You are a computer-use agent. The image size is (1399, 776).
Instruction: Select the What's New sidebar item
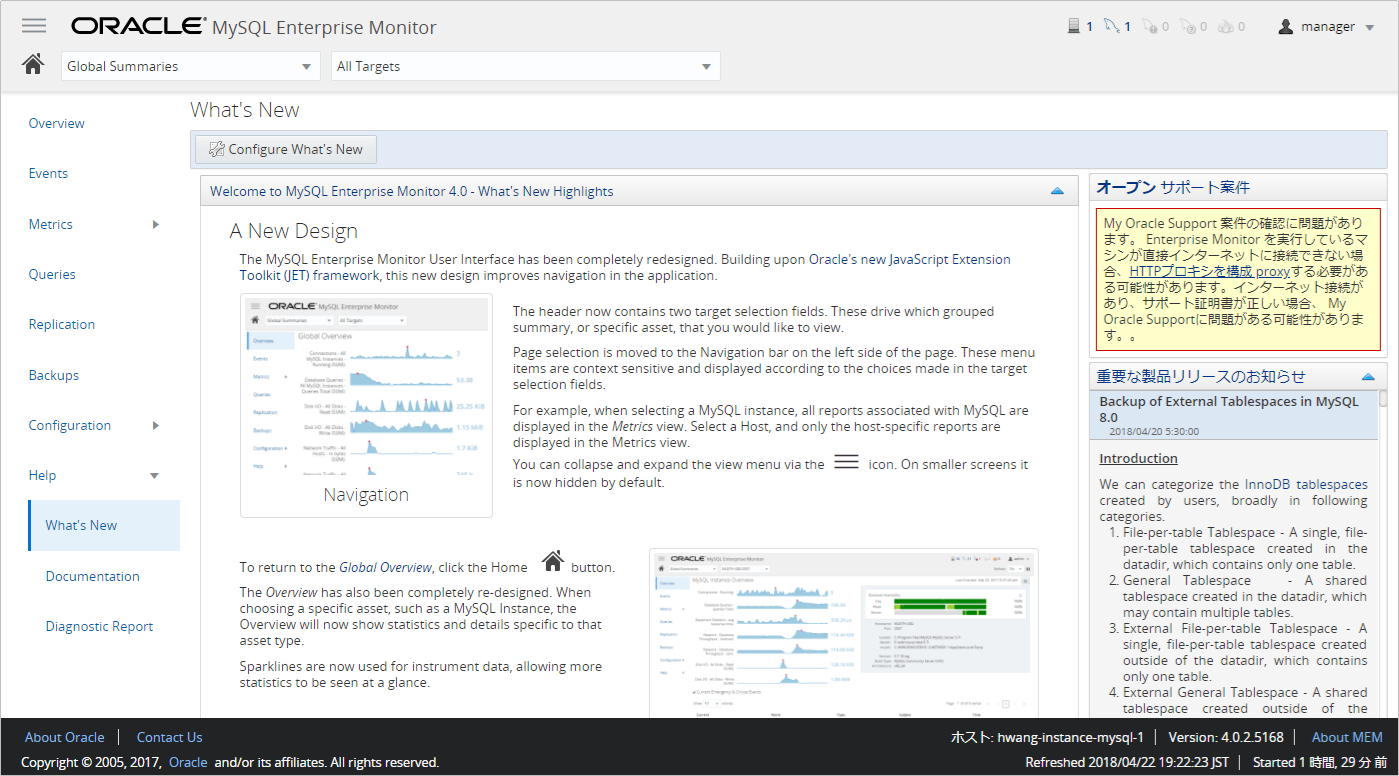(x=104, y=526)
